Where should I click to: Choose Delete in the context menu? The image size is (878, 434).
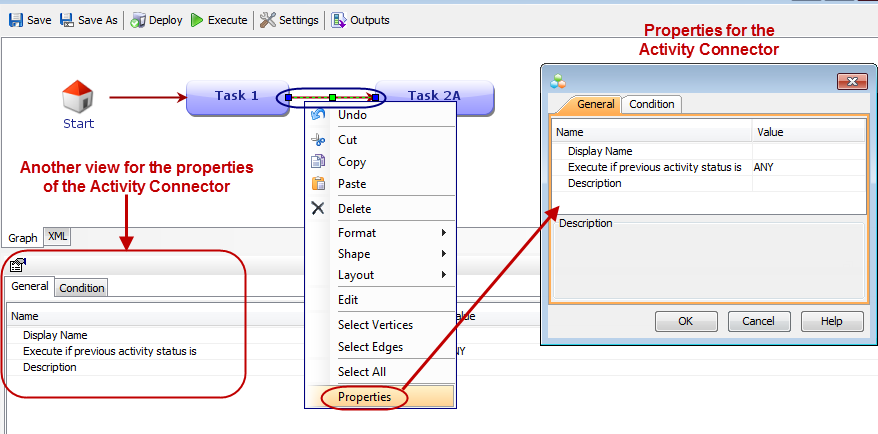tap(354, 209)
